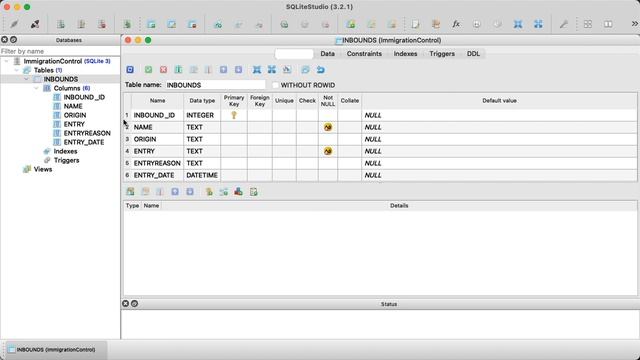
Task: Select Indexes node in database tree
Action: click(65, 151)
